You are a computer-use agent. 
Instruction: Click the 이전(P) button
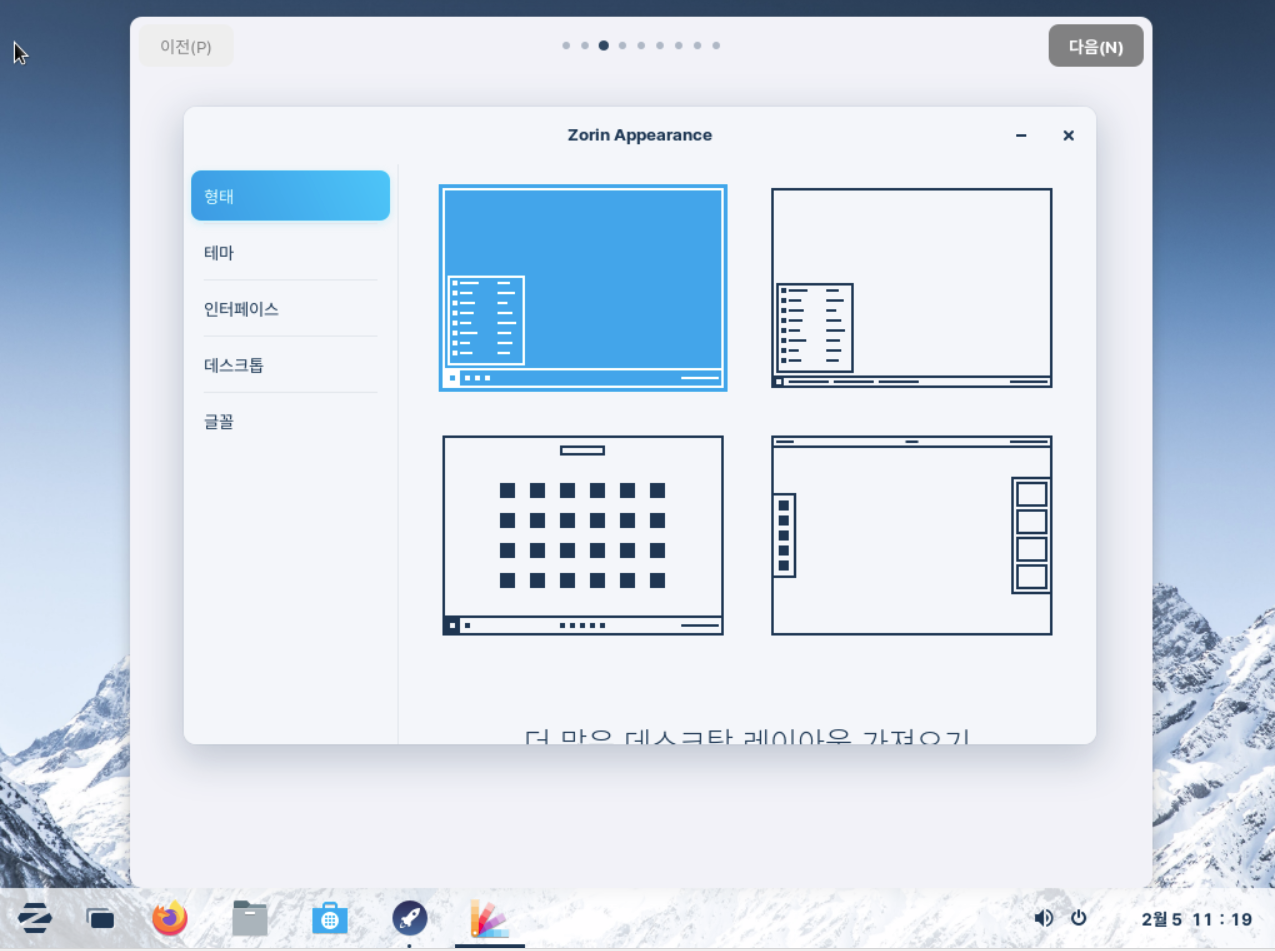click(x=186, y=46)
